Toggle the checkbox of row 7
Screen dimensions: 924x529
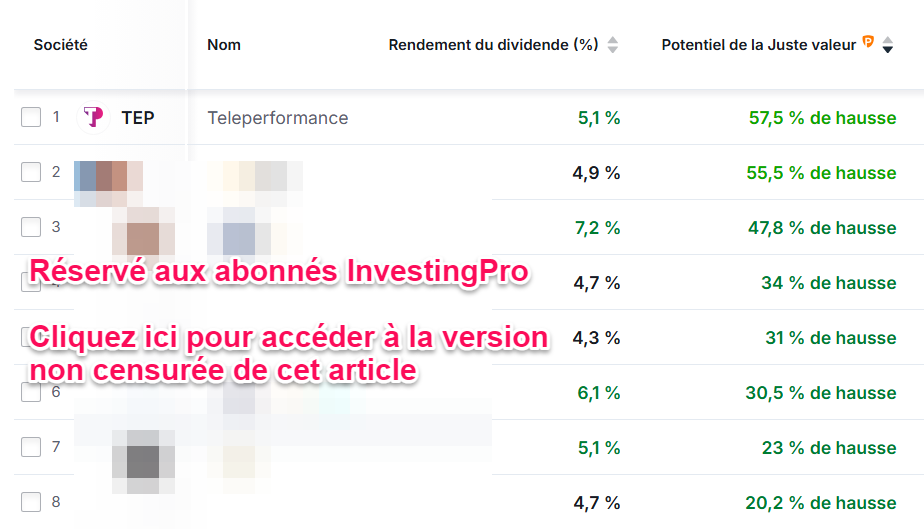pyautogui.click(x=31, y=447)
